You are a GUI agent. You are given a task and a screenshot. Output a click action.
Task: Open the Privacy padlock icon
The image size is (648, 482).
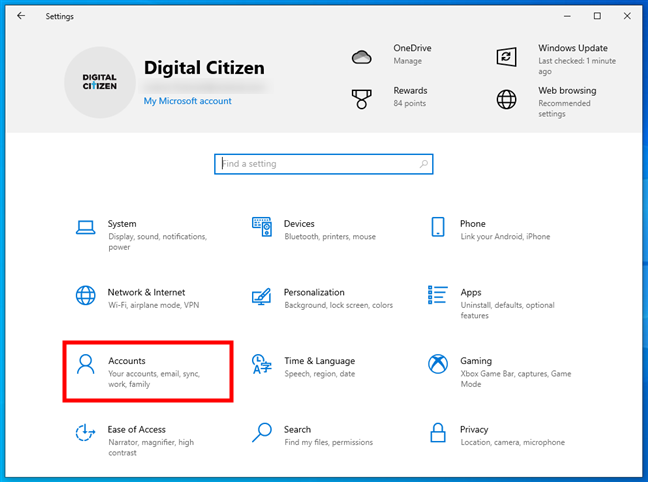click(438, 432)
